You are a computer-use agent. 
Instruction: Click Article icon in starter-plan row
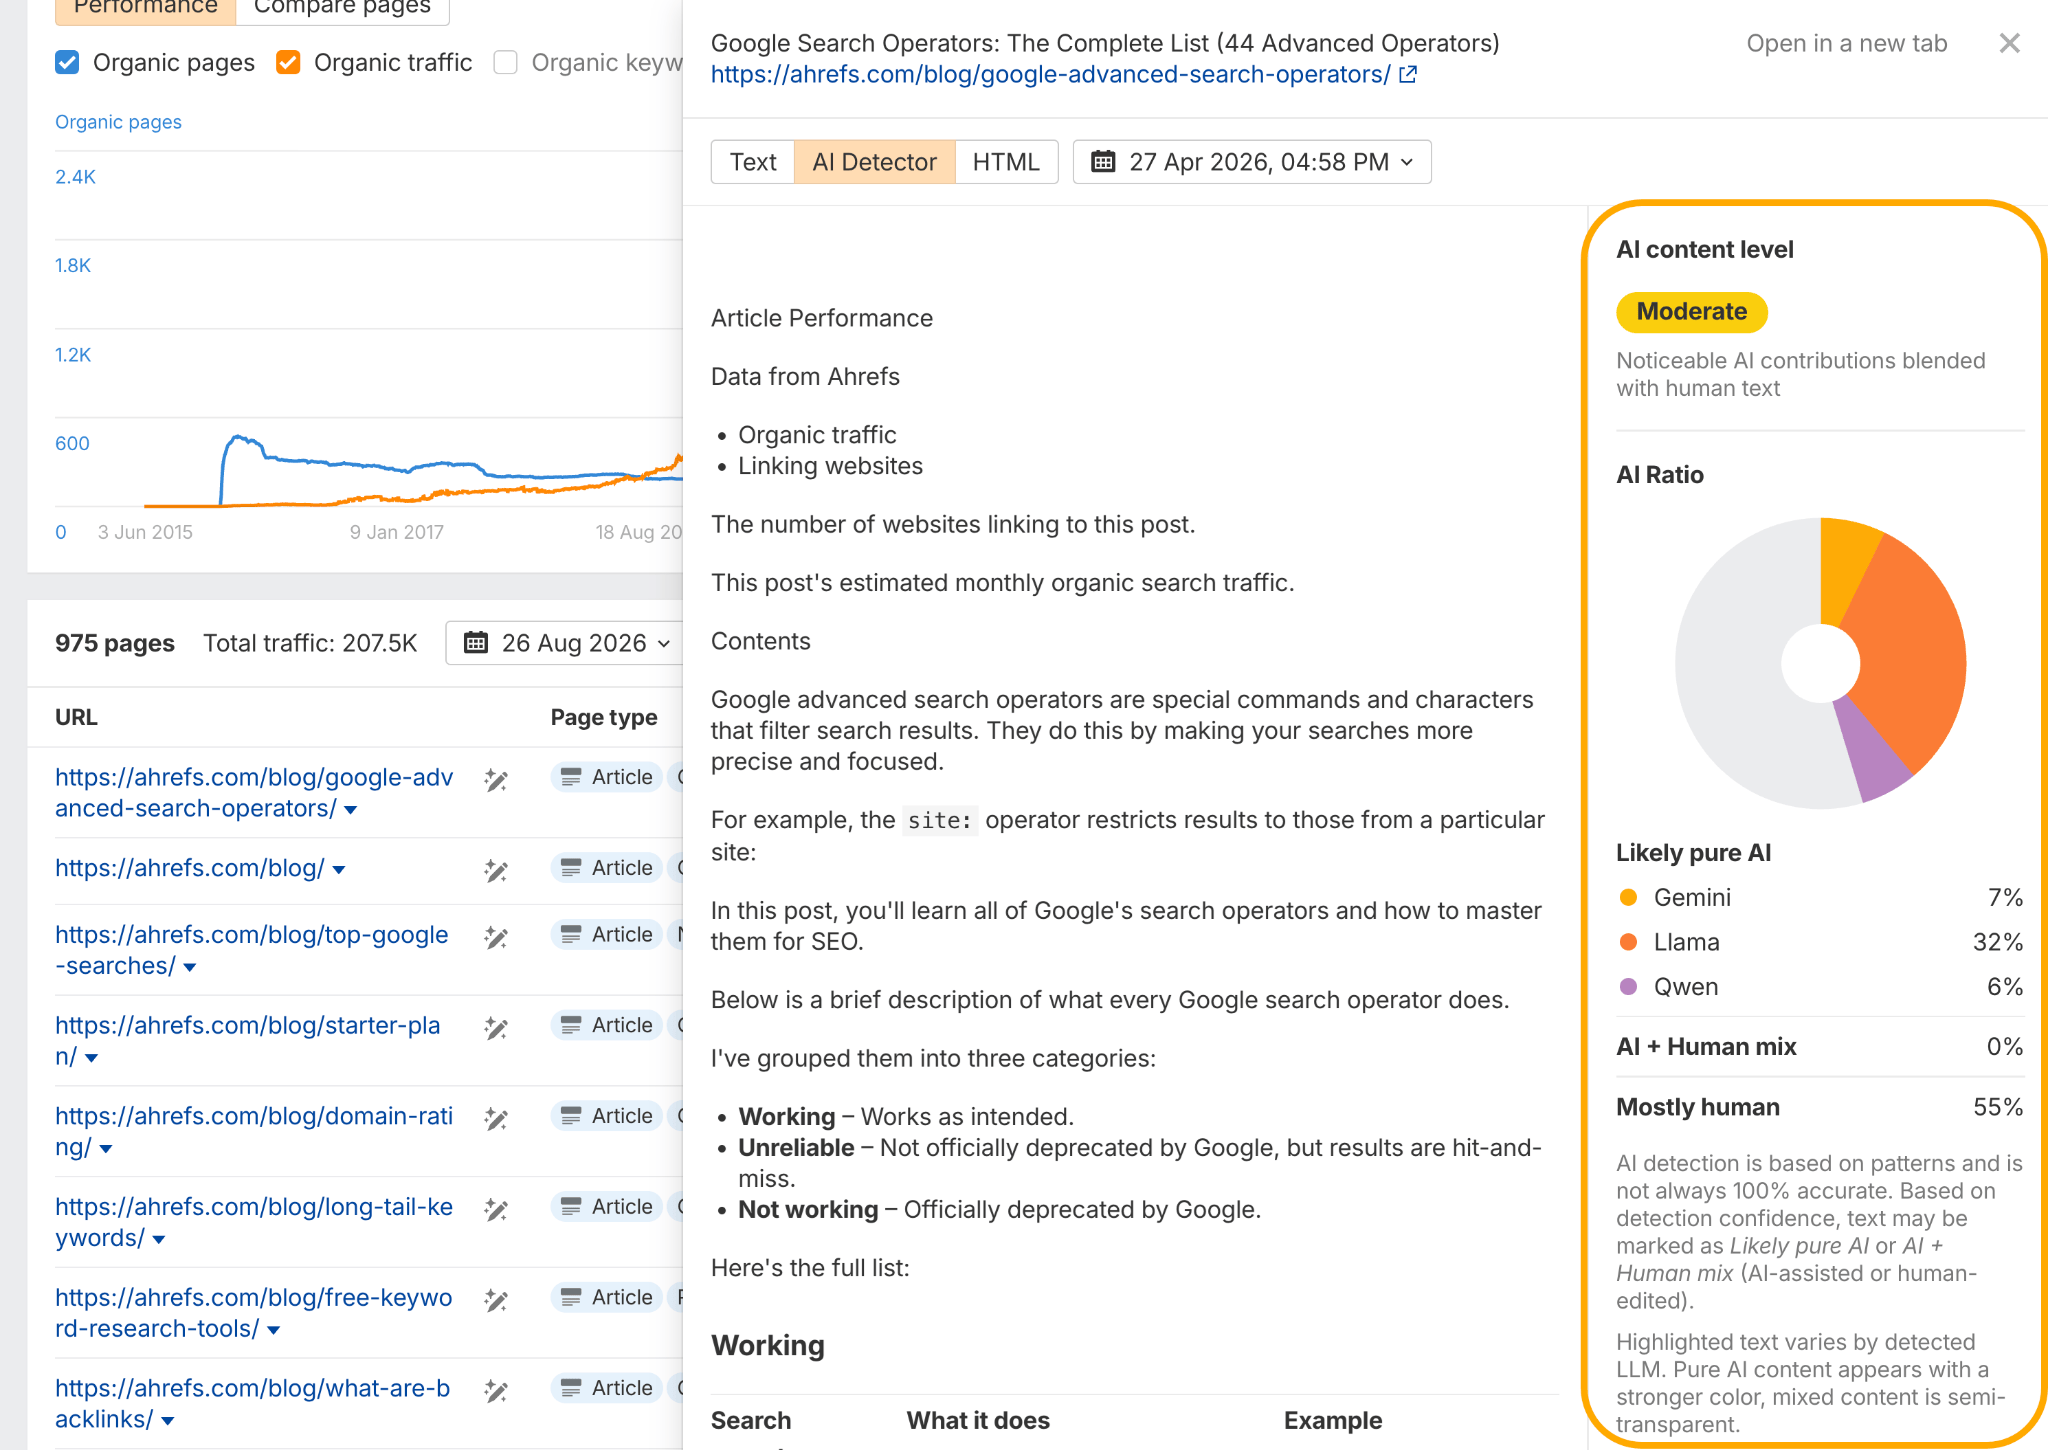pos(571,1025)
